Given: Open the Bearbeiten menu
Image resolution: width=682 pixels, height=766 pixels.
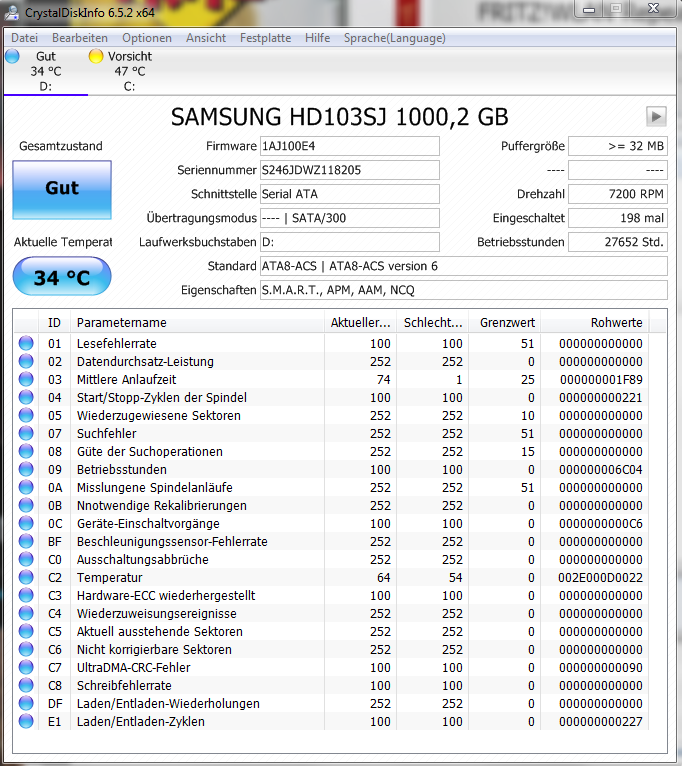Looking at the screenshot, I should click(80, 38).
